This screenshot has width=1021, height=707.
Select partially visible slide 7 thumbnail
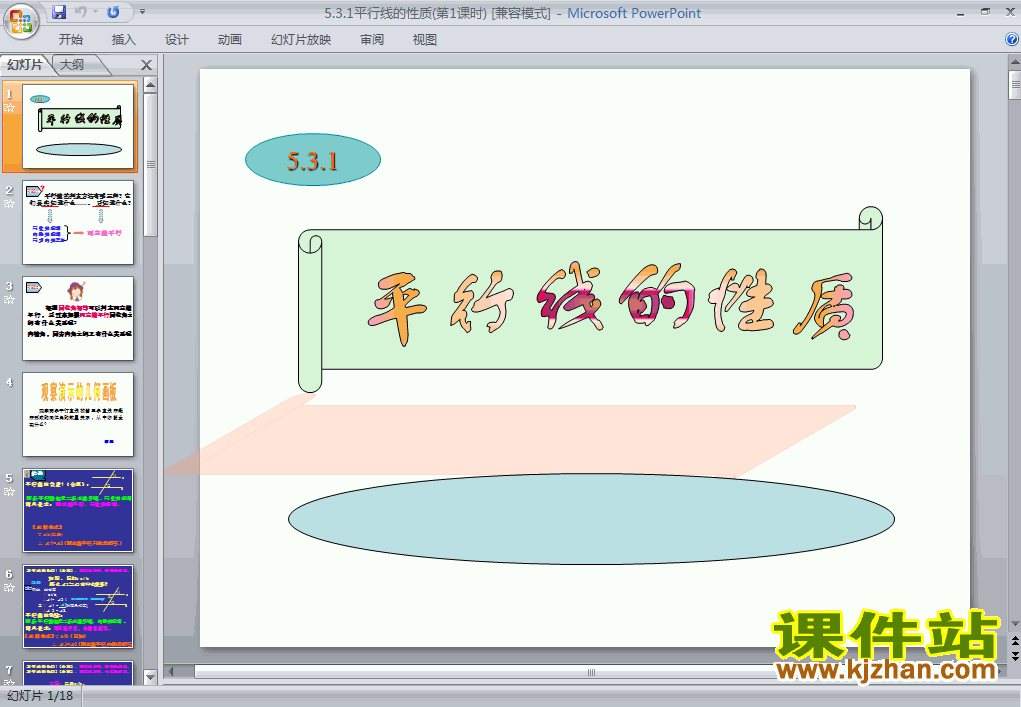point(78,672)
